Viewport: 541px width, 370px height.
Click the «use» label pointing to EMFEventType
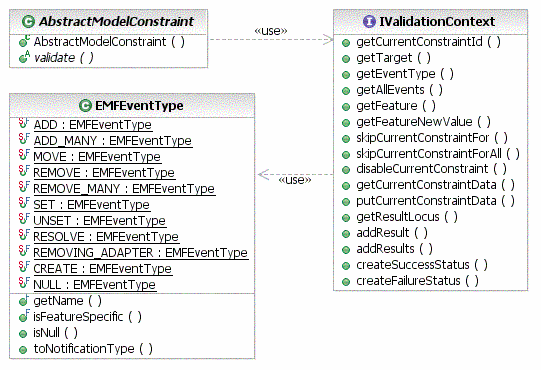[x=295, y=180]
